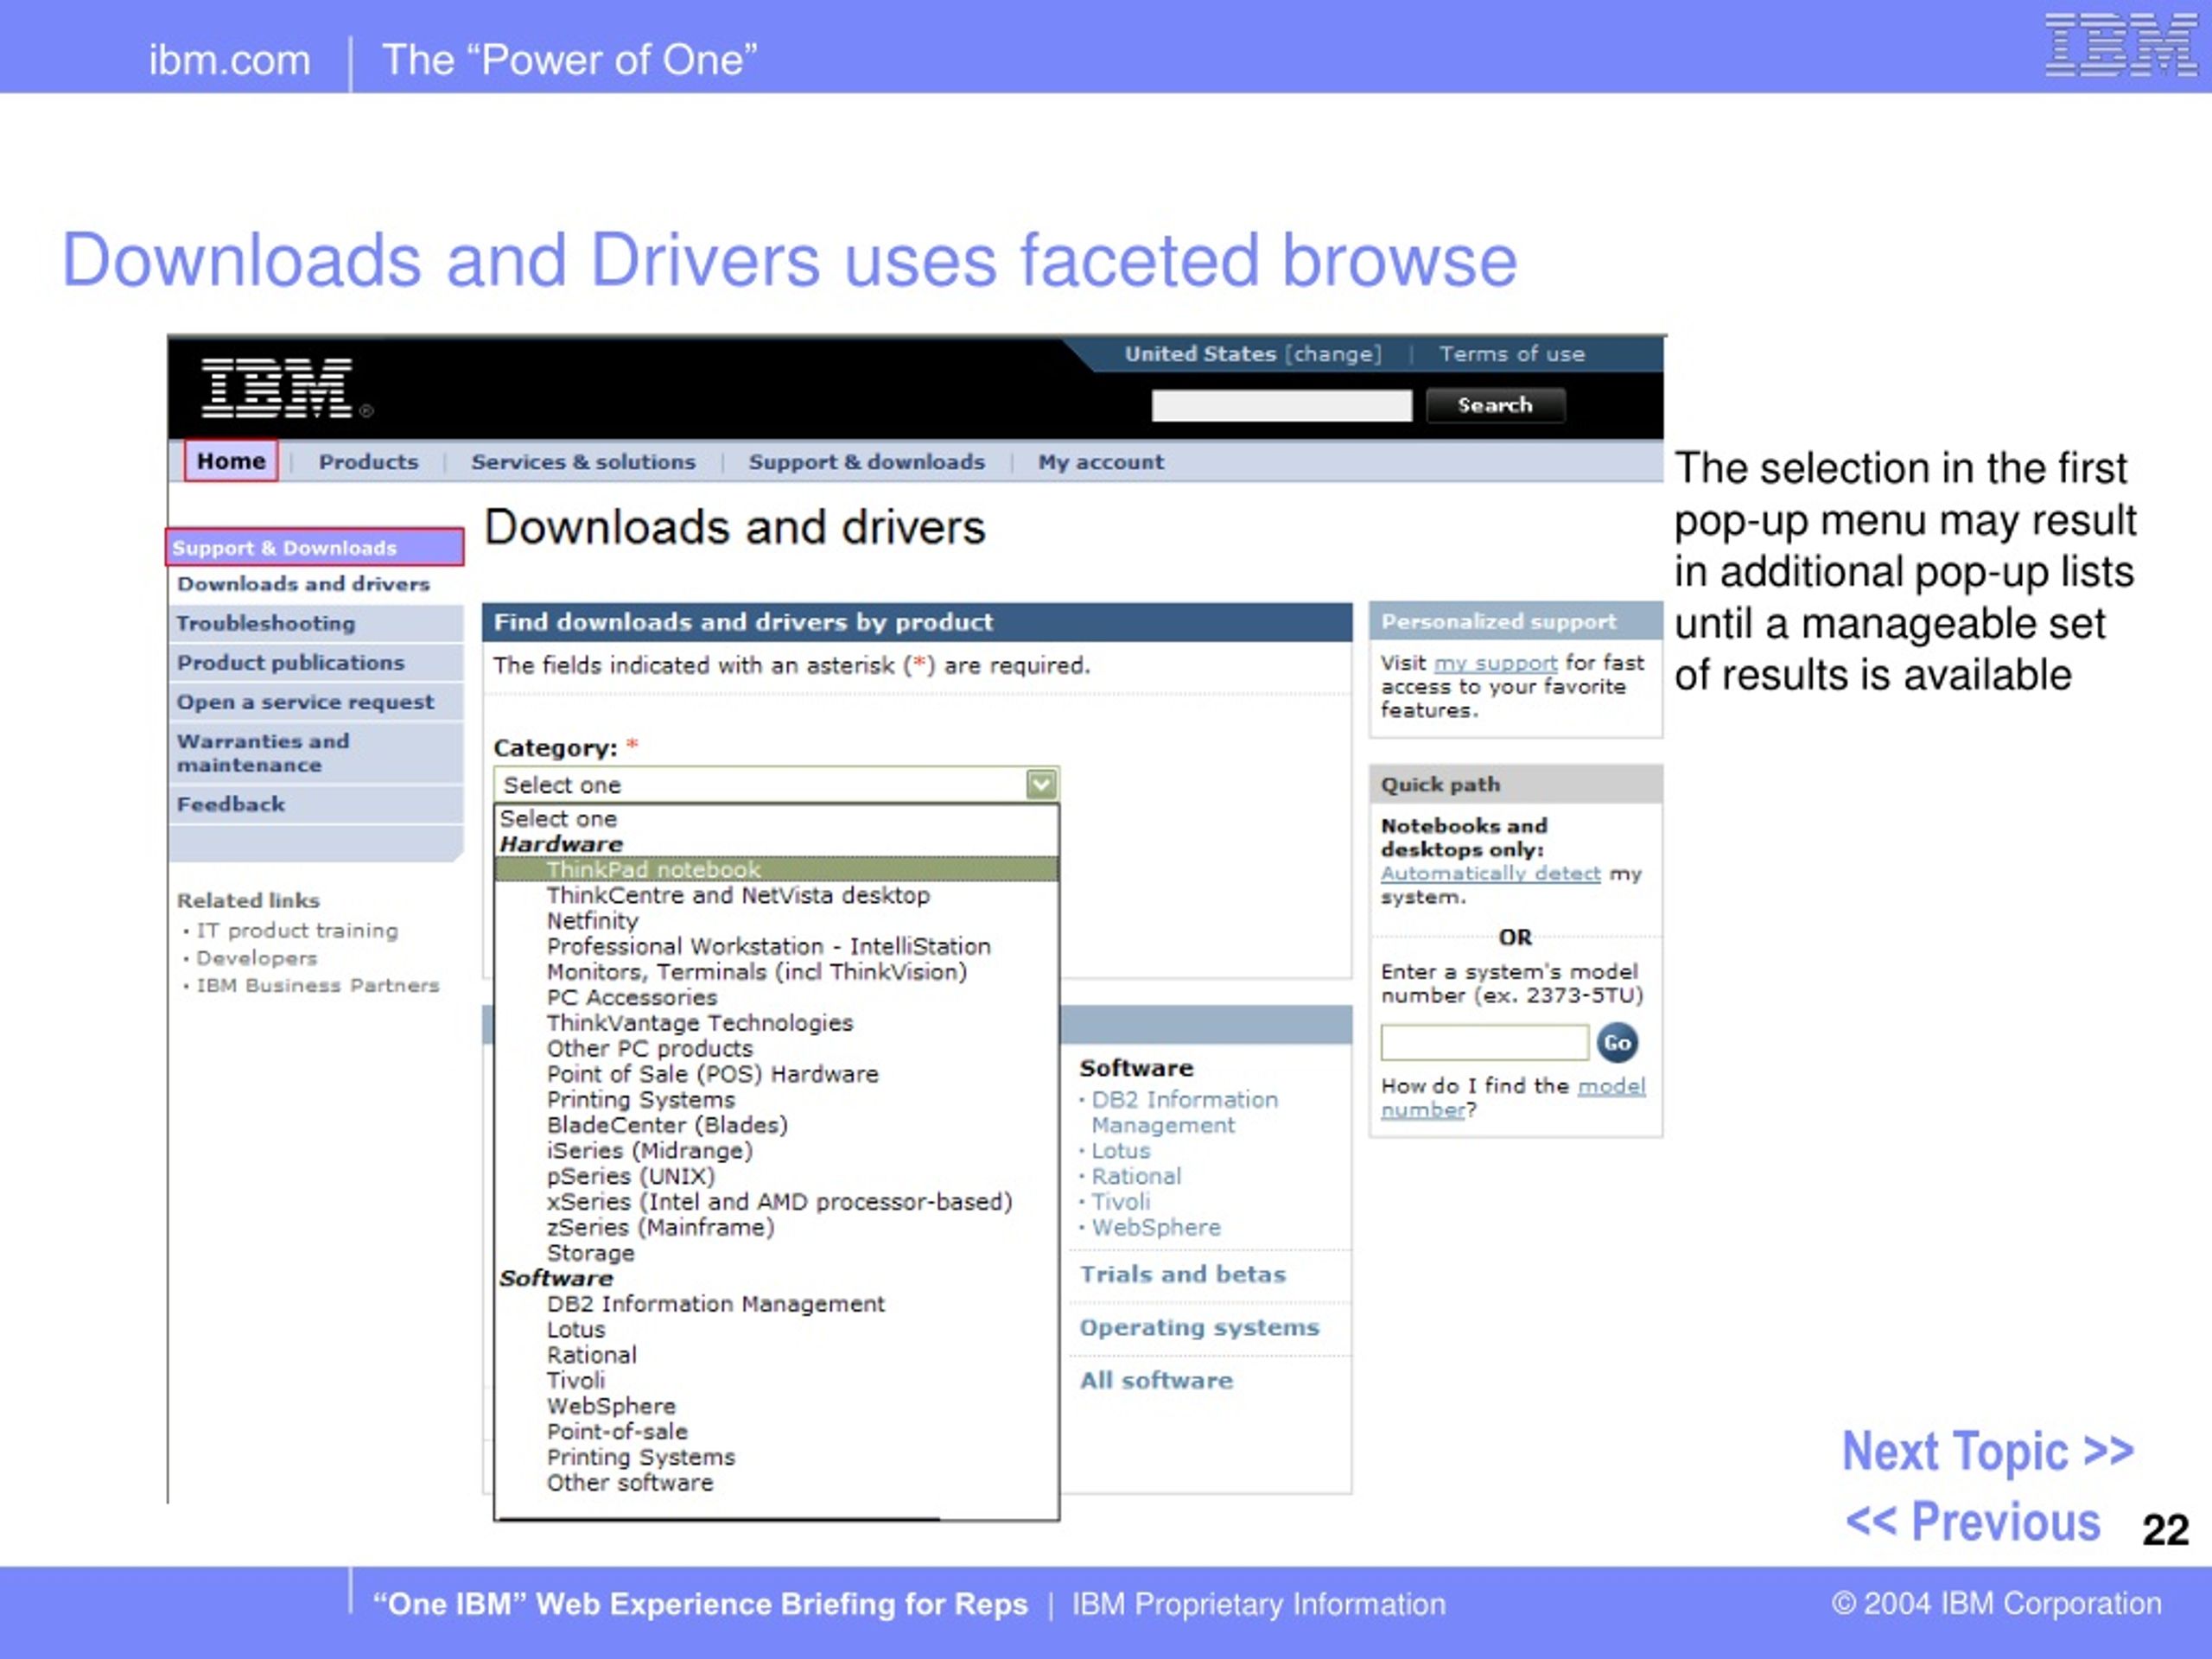
Task: Open the Operating systems link
Action: point(1199,1327)
